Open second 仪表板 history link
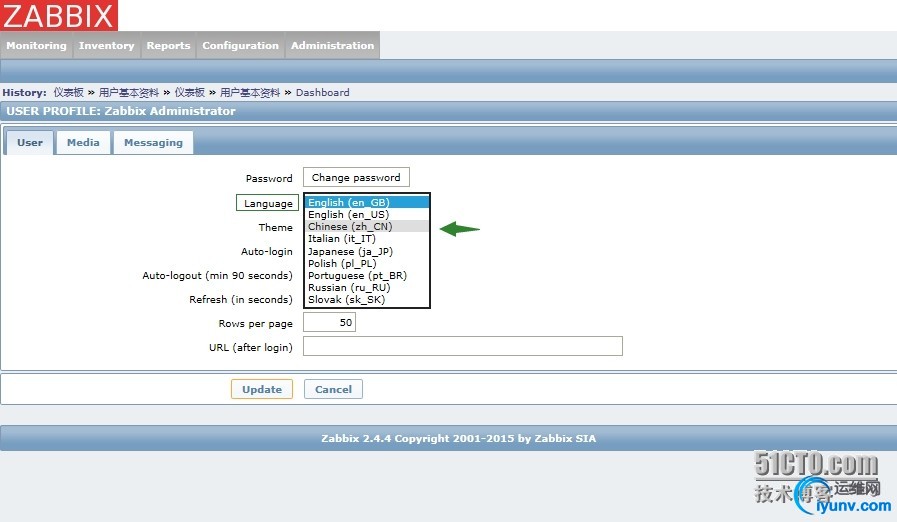The width and height of the screenshot is (897, 522). [x=189, y=92]
